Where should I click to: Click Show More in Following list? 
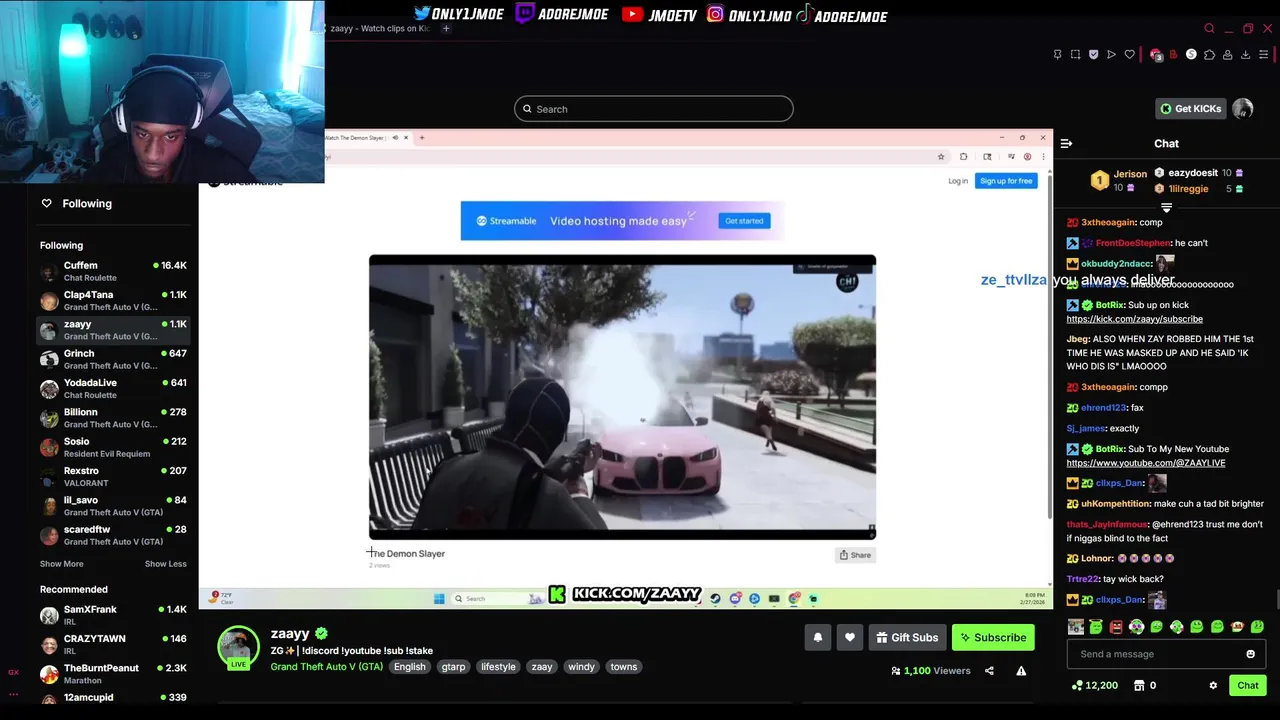61,564
